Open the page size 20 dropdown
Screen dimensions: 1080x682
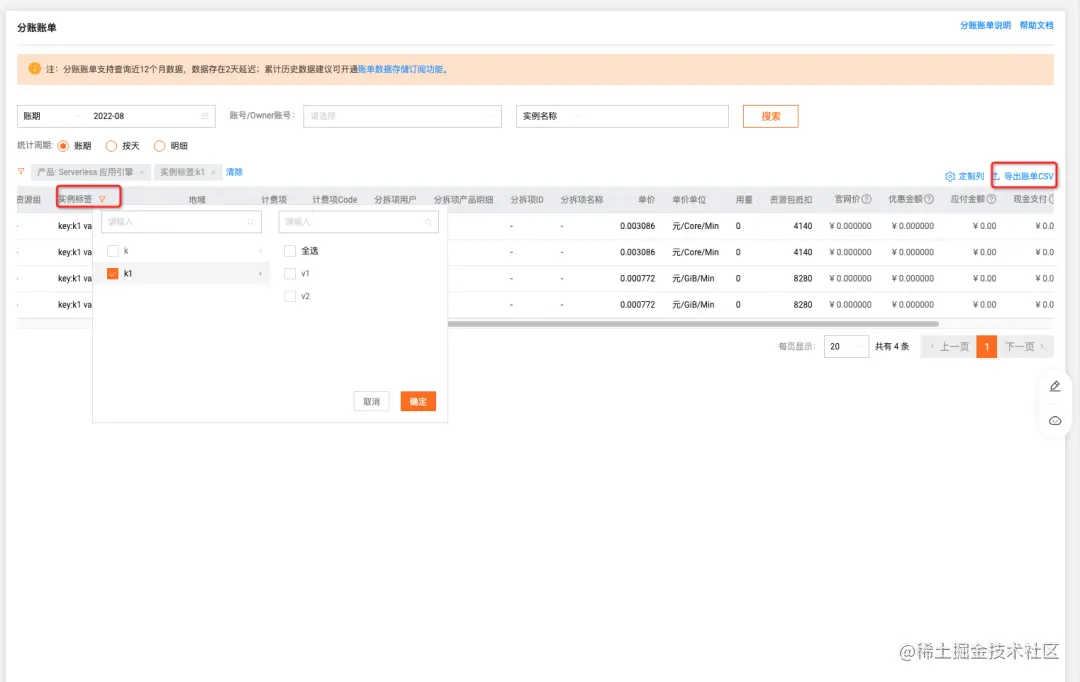click(847, 347)
